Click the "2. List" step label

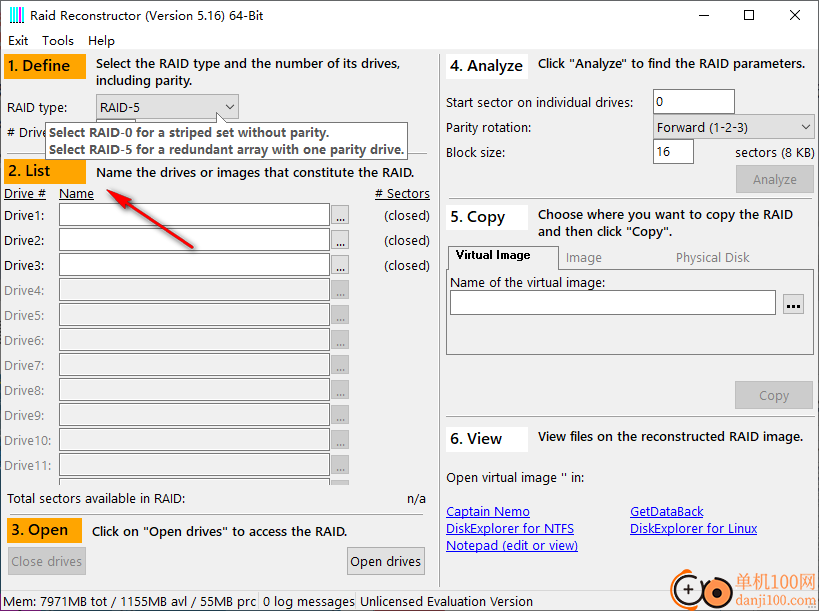tap(45, 171)
